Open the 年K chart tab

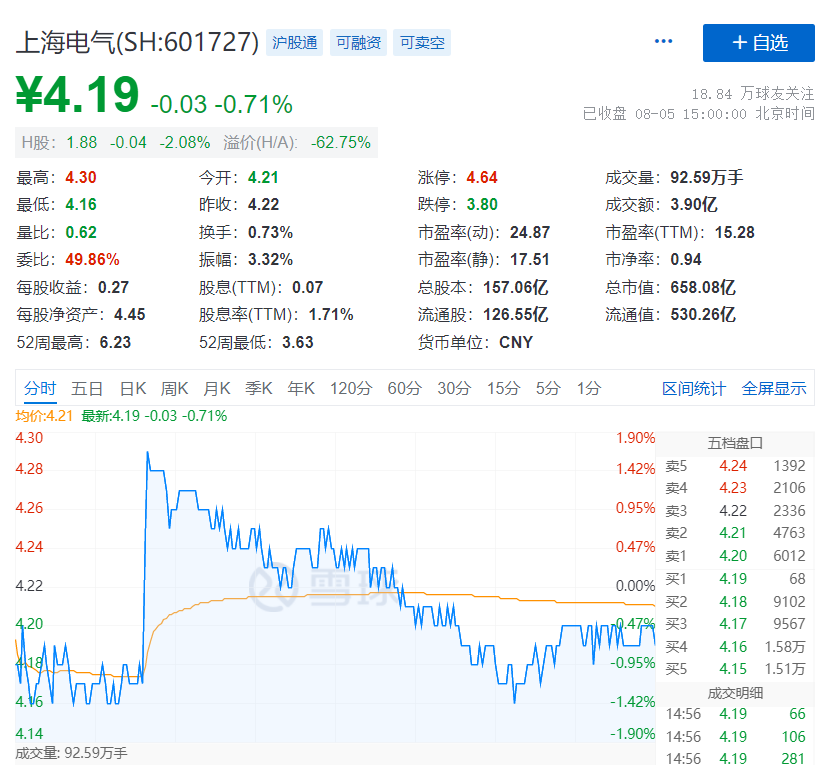pos(301,389)
